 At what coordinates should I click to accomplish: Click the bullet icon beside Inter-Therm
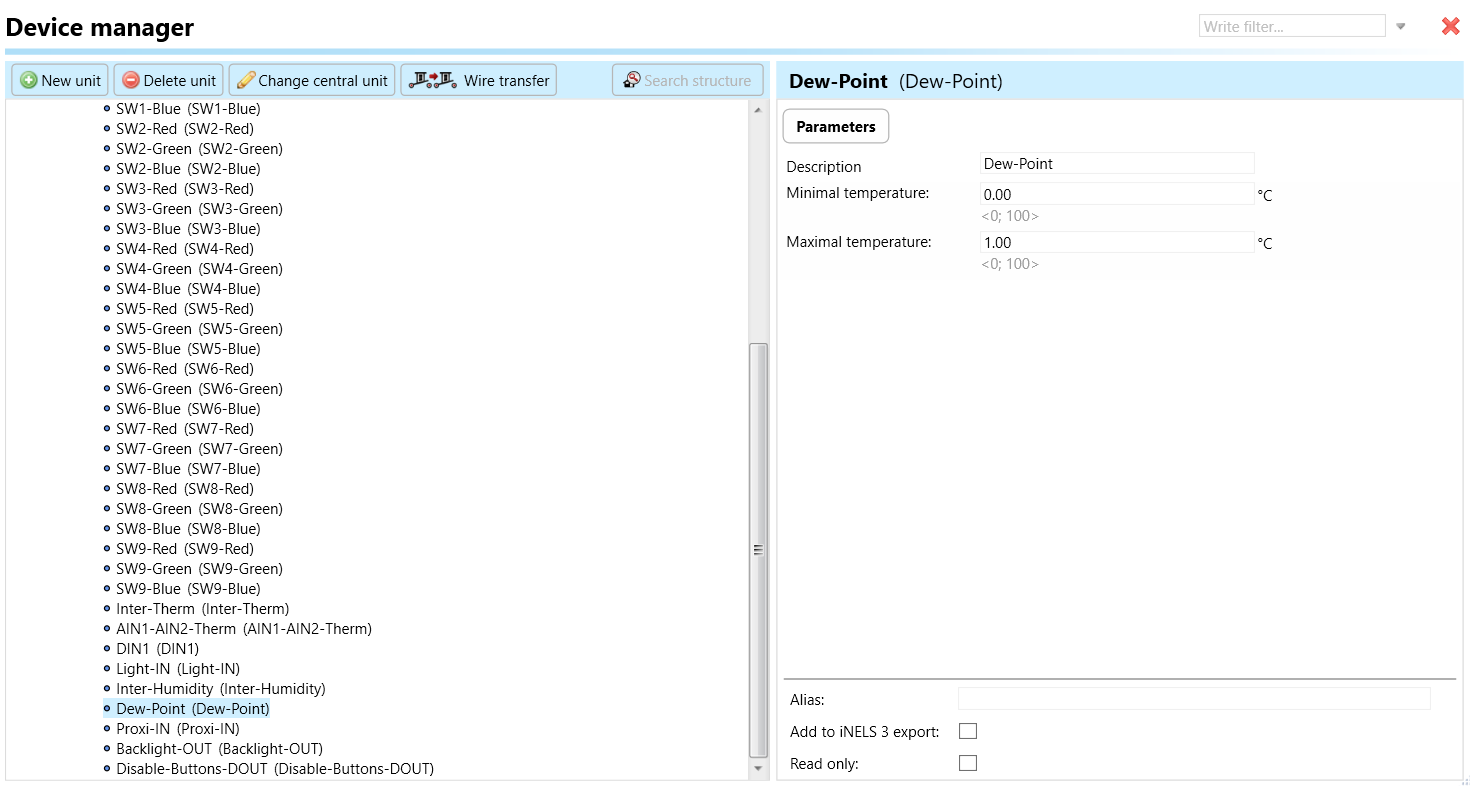(107, 609)
